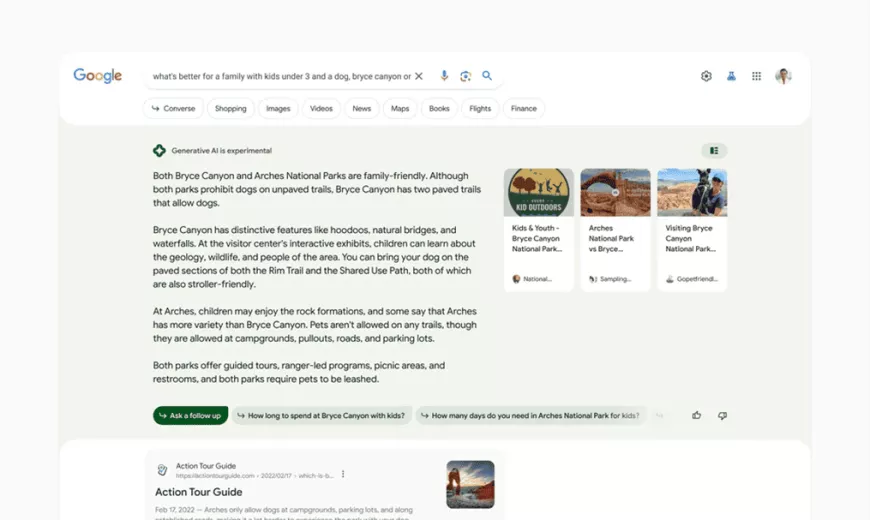Click the Generative AI sparkle icon
Viewport: 870px width, 520px height.
[x=159, y=150]
